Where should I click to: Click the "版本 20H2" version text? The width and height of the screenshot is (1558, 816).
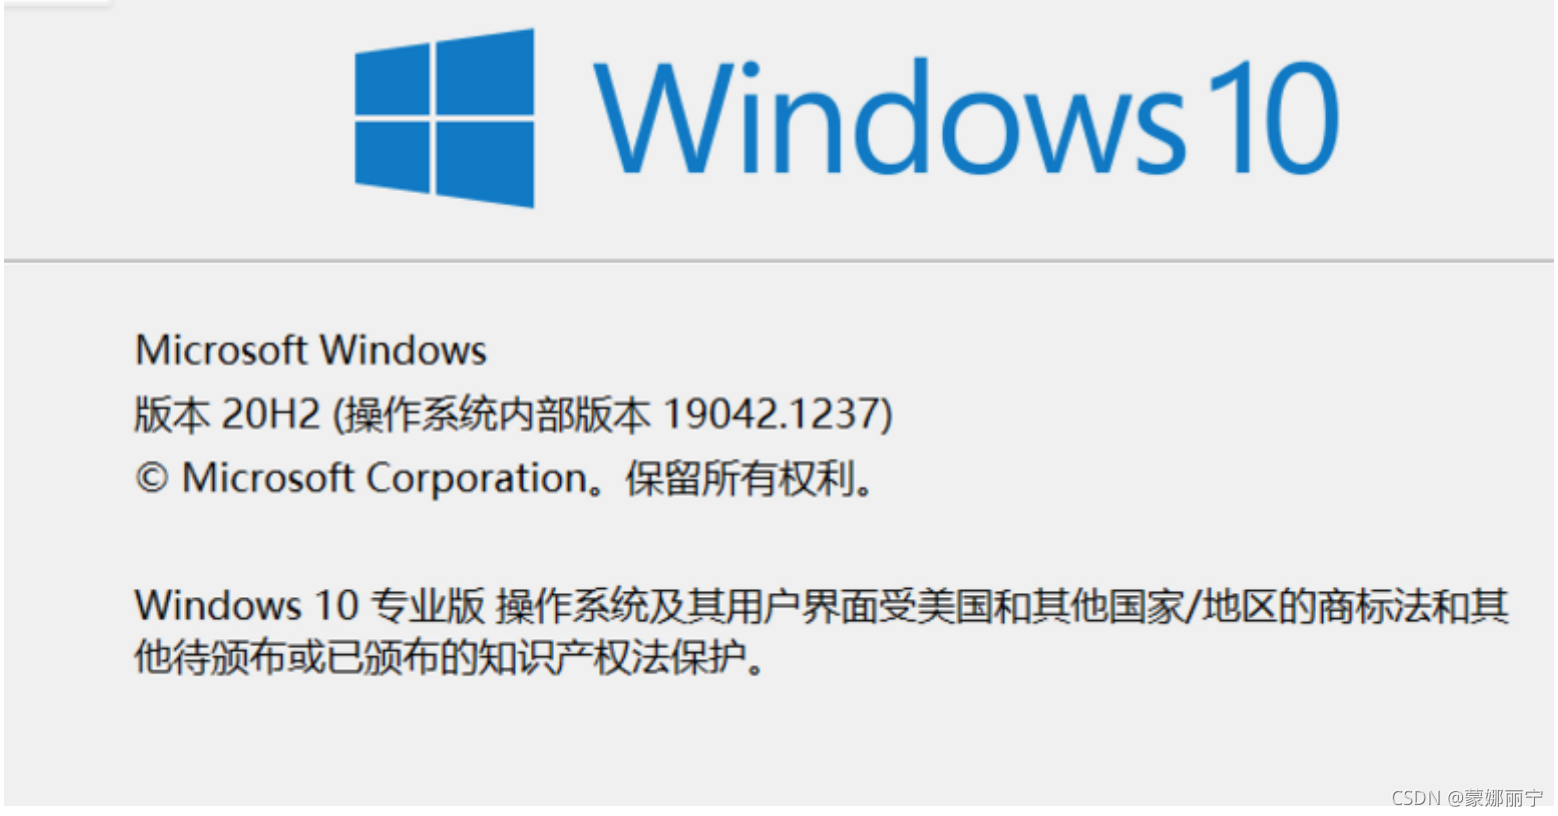pos(227,414)
